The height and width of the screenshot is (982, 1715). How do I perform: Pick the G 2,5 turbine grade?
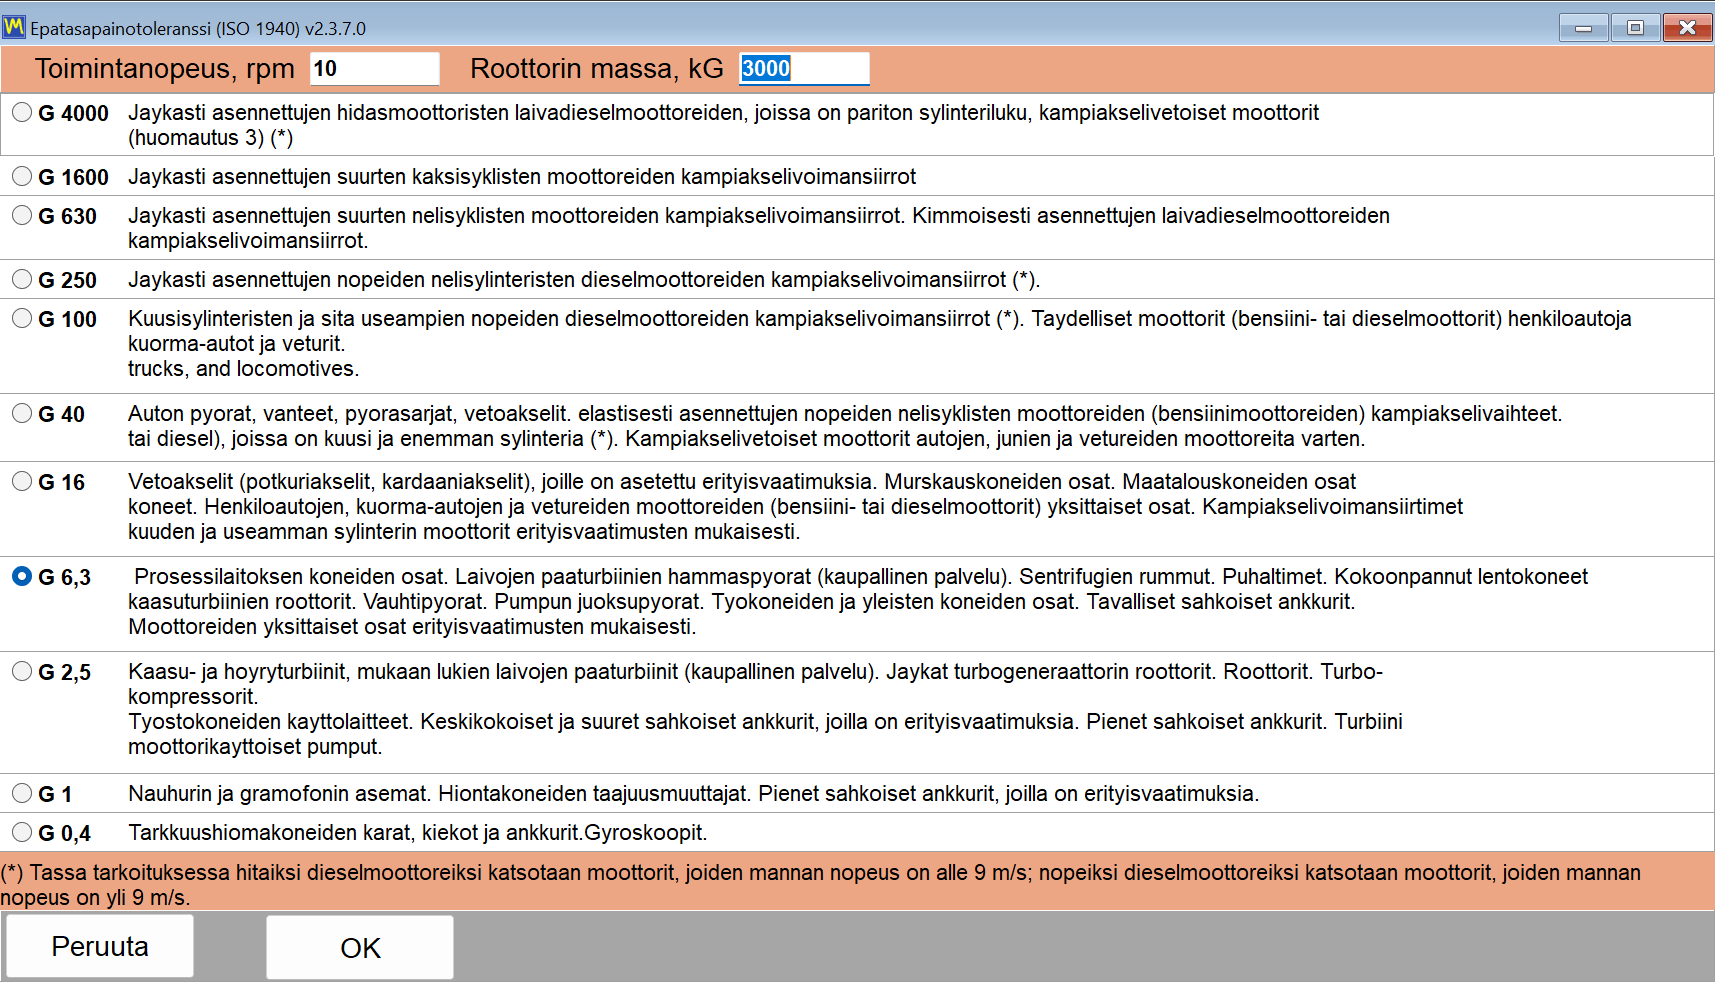click(x=22, y=672)
